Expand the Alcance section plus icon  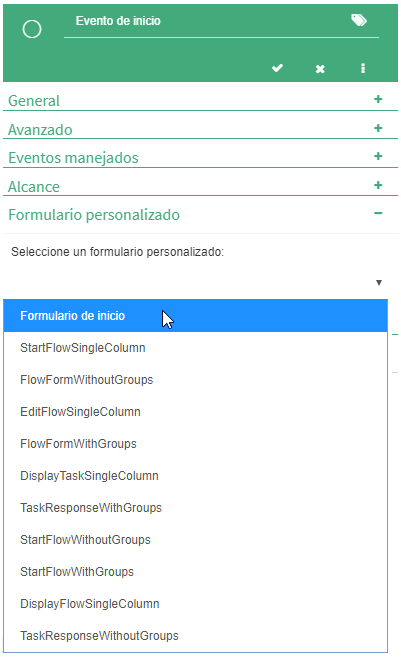pos(378,185)
